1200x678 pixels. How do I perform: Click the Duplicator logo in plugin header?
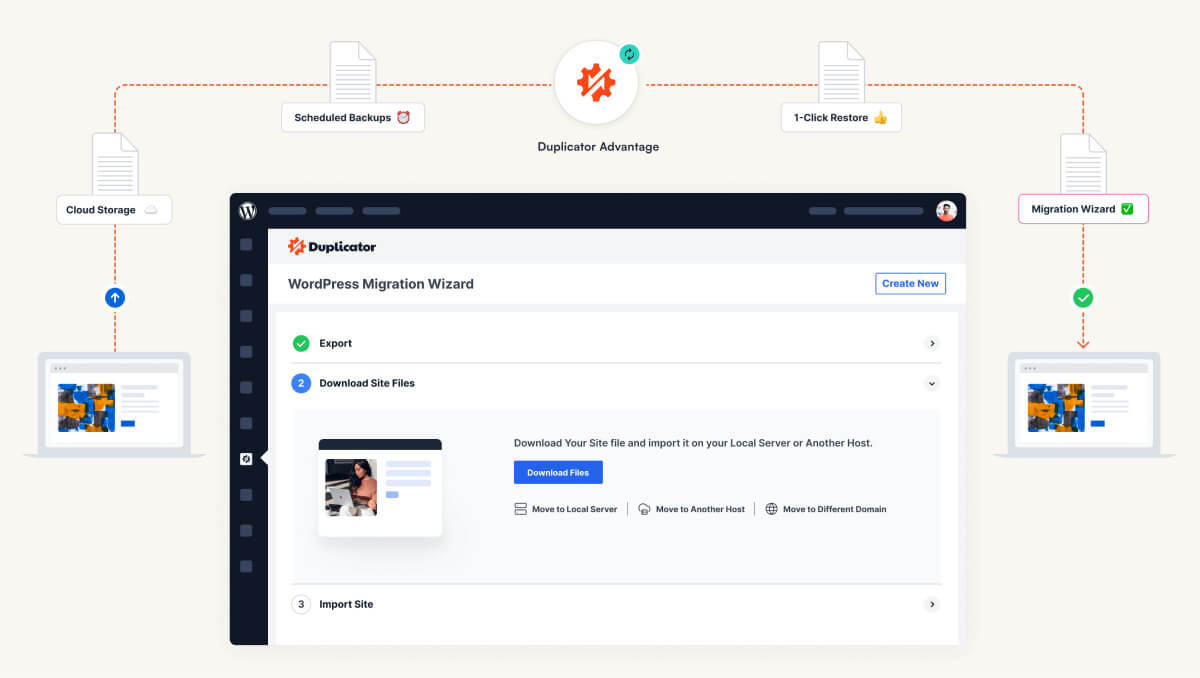[332, 246]
